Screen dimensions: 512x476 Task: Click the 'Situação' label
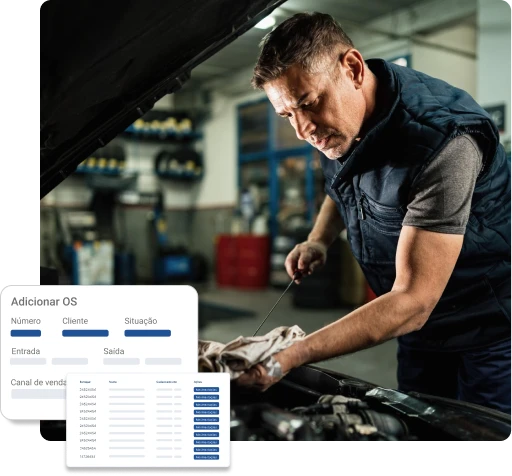pyautogui.click(x=141, y=321)
